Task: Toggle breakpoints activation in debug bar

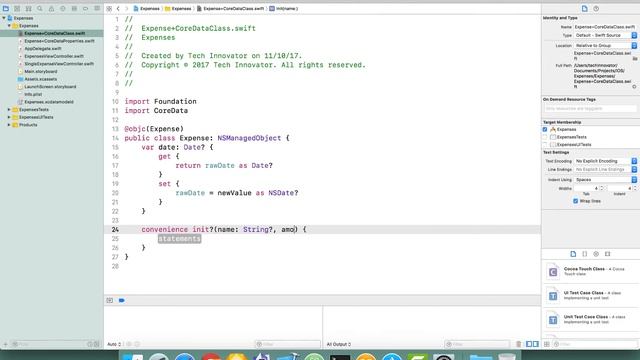Action: click(x=122, y=300)
